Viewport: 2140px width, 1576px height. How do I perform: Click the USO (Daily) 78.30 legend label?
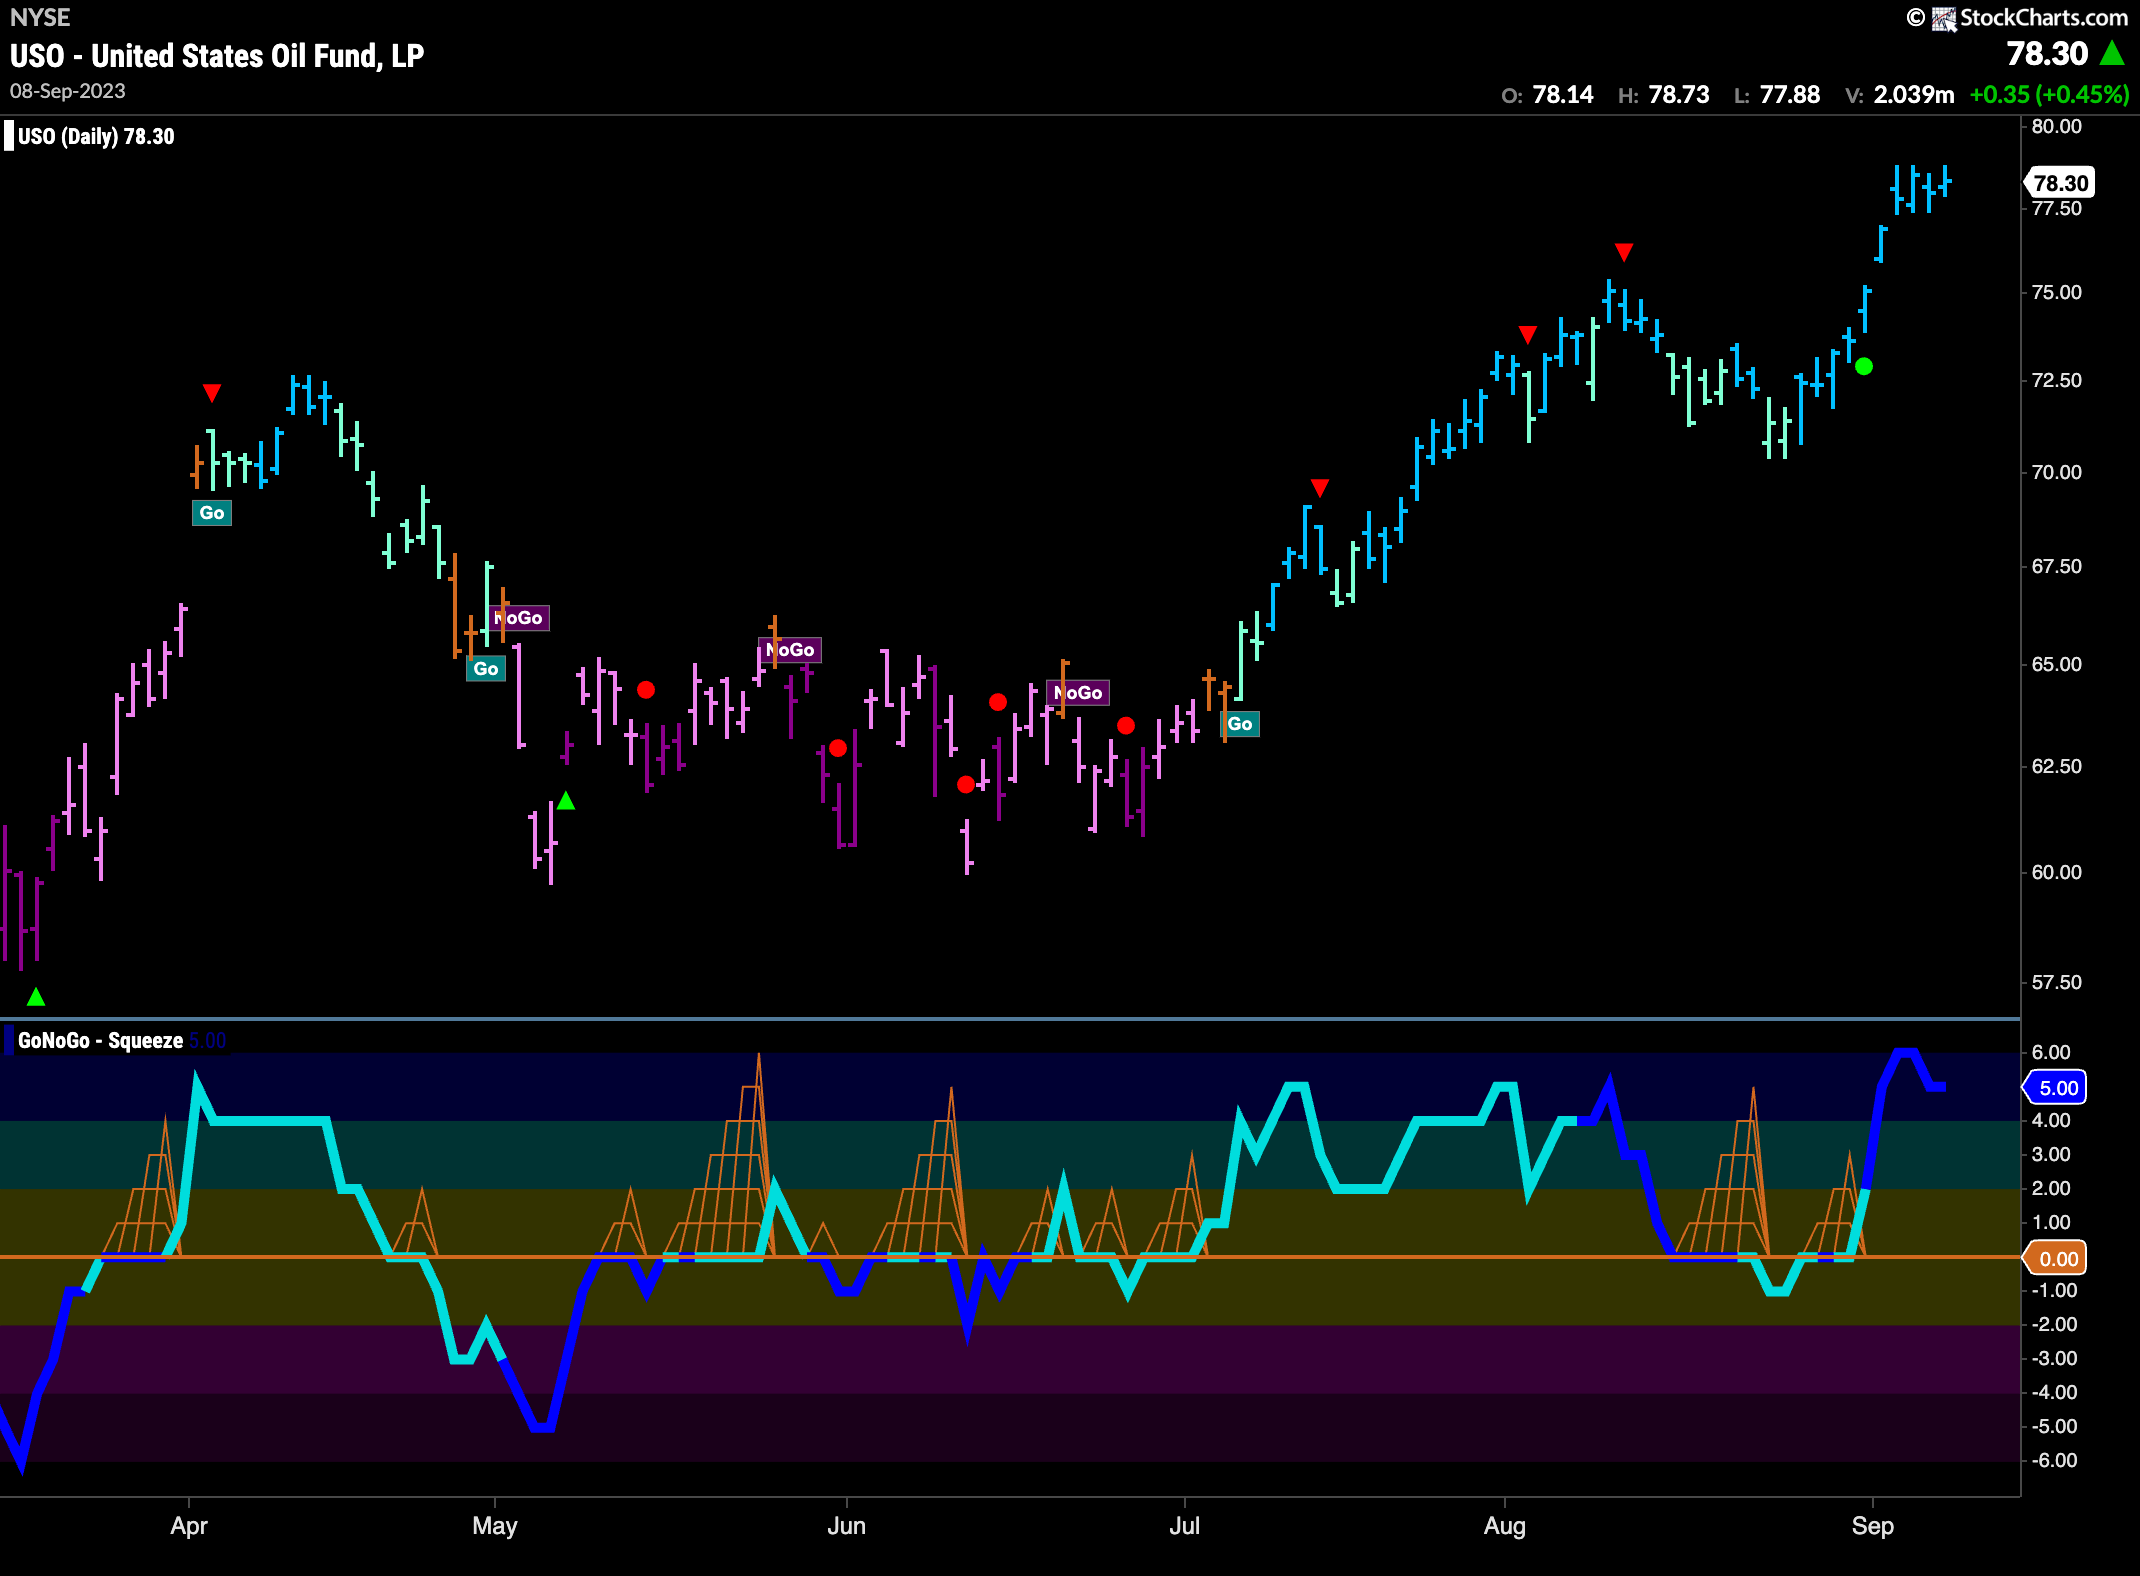(x=96, y=136)
